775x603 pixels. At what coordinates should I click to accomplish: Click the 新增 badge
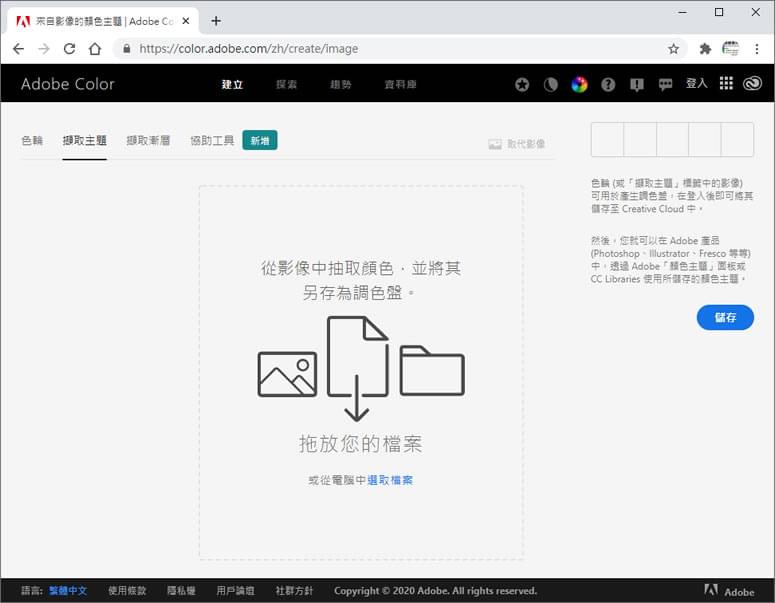pyautogui.click(x=260, y=140)
